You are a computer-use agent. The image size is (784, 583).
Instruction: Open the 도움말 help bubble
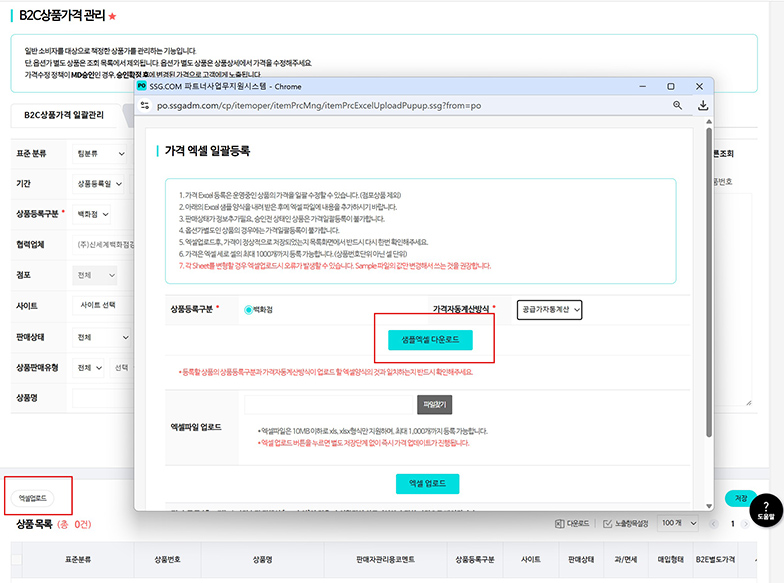tap(765, 511)
